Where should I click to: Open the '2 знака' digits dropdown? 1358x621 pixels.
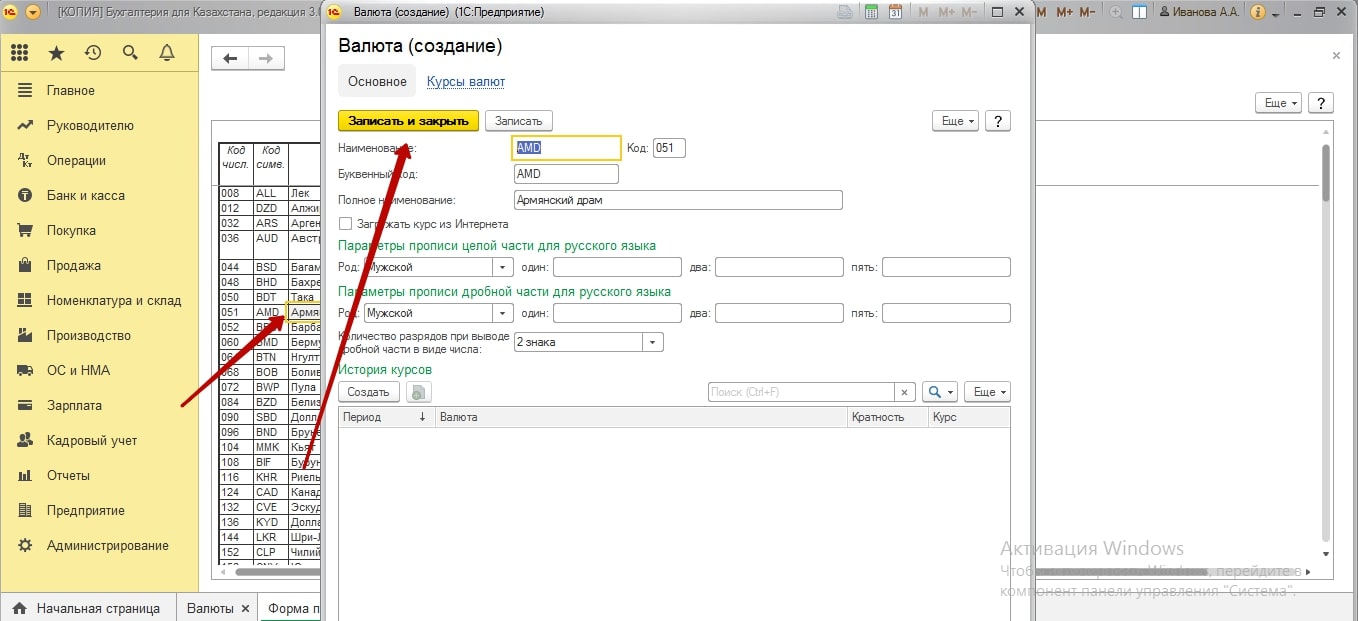[x=653, y=342]
